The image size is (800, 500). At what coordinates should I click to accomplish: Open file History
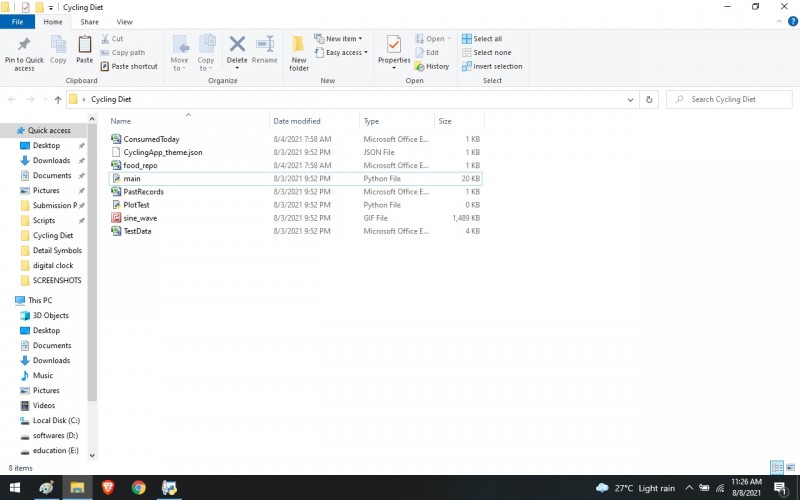pyautogui.click(x=432, y=66)
